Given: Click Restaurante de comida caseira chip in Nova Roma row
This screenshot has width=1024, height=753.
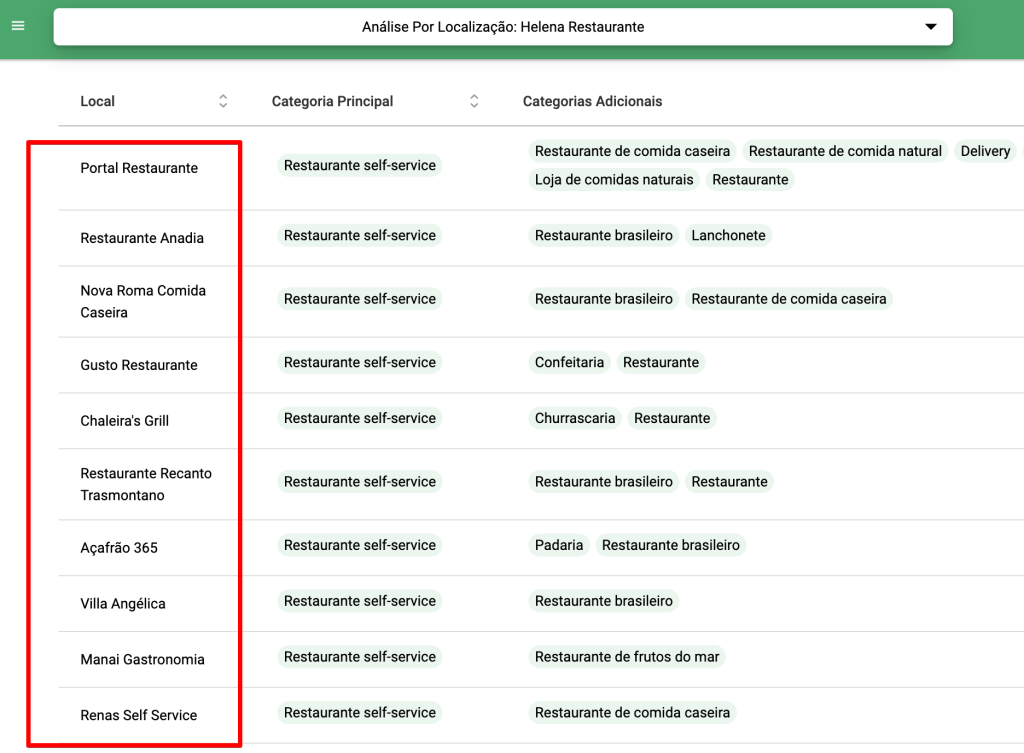Looking at the screenshot, I should coord(789,298).
